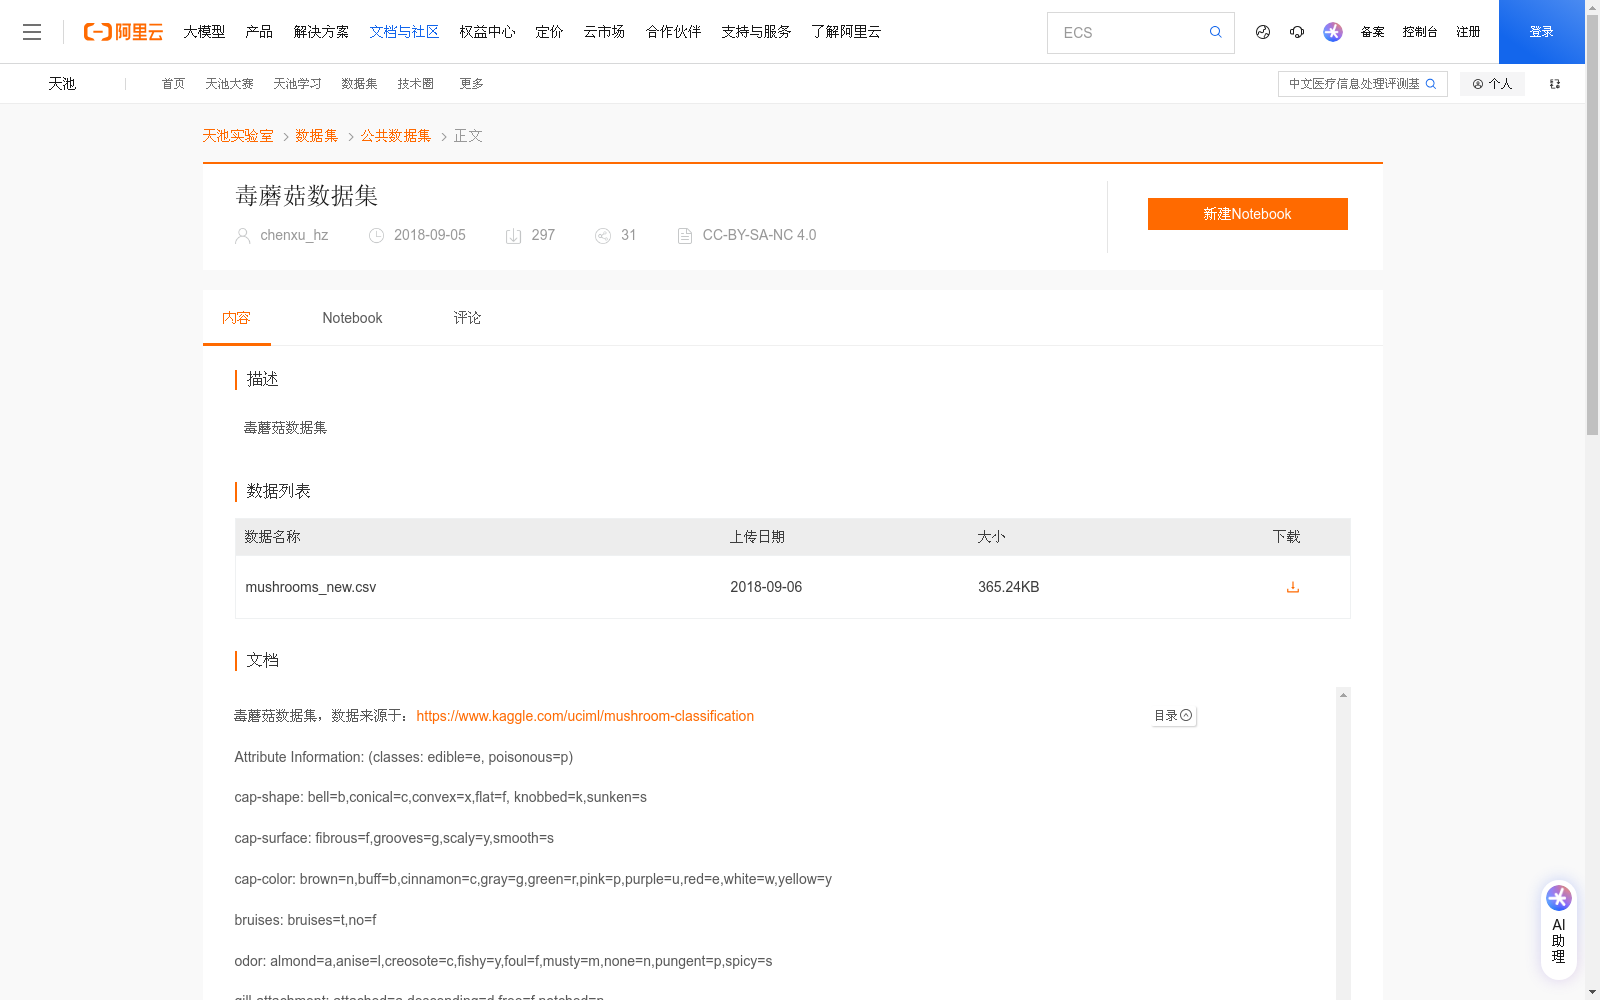Image resolution: width=1600 pixels, height=1000 pixels.
Task: Open the hamburger navigation menu
Action: [32, 31]
